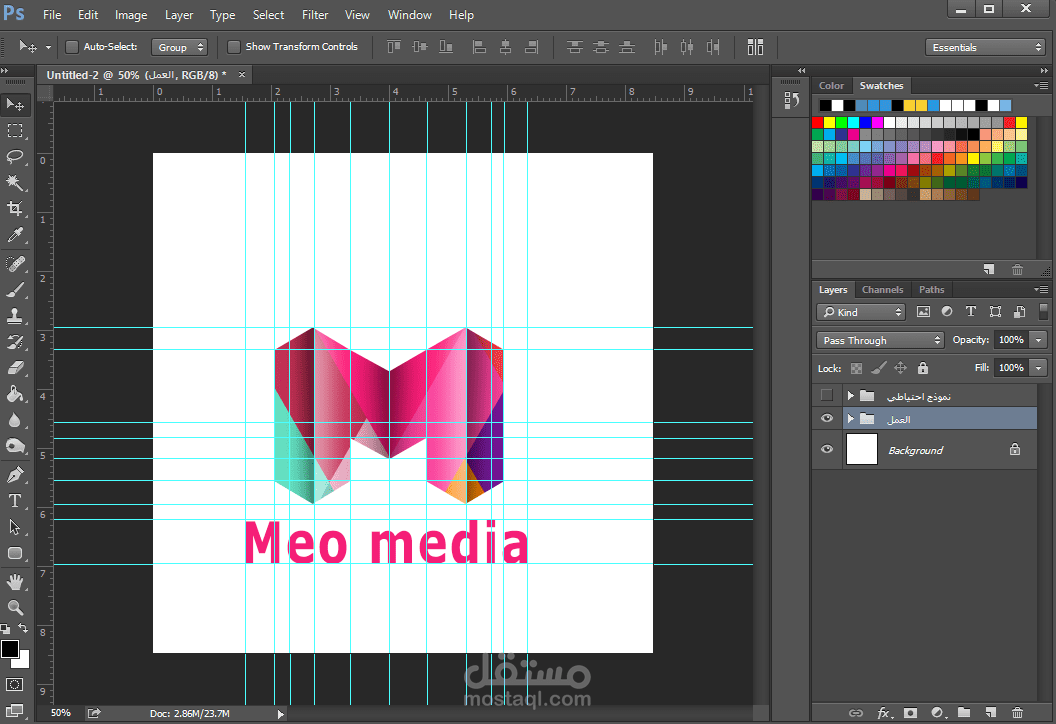Select the Clone Stamp tool
1056x724 pixels.
tap(15, 315)
